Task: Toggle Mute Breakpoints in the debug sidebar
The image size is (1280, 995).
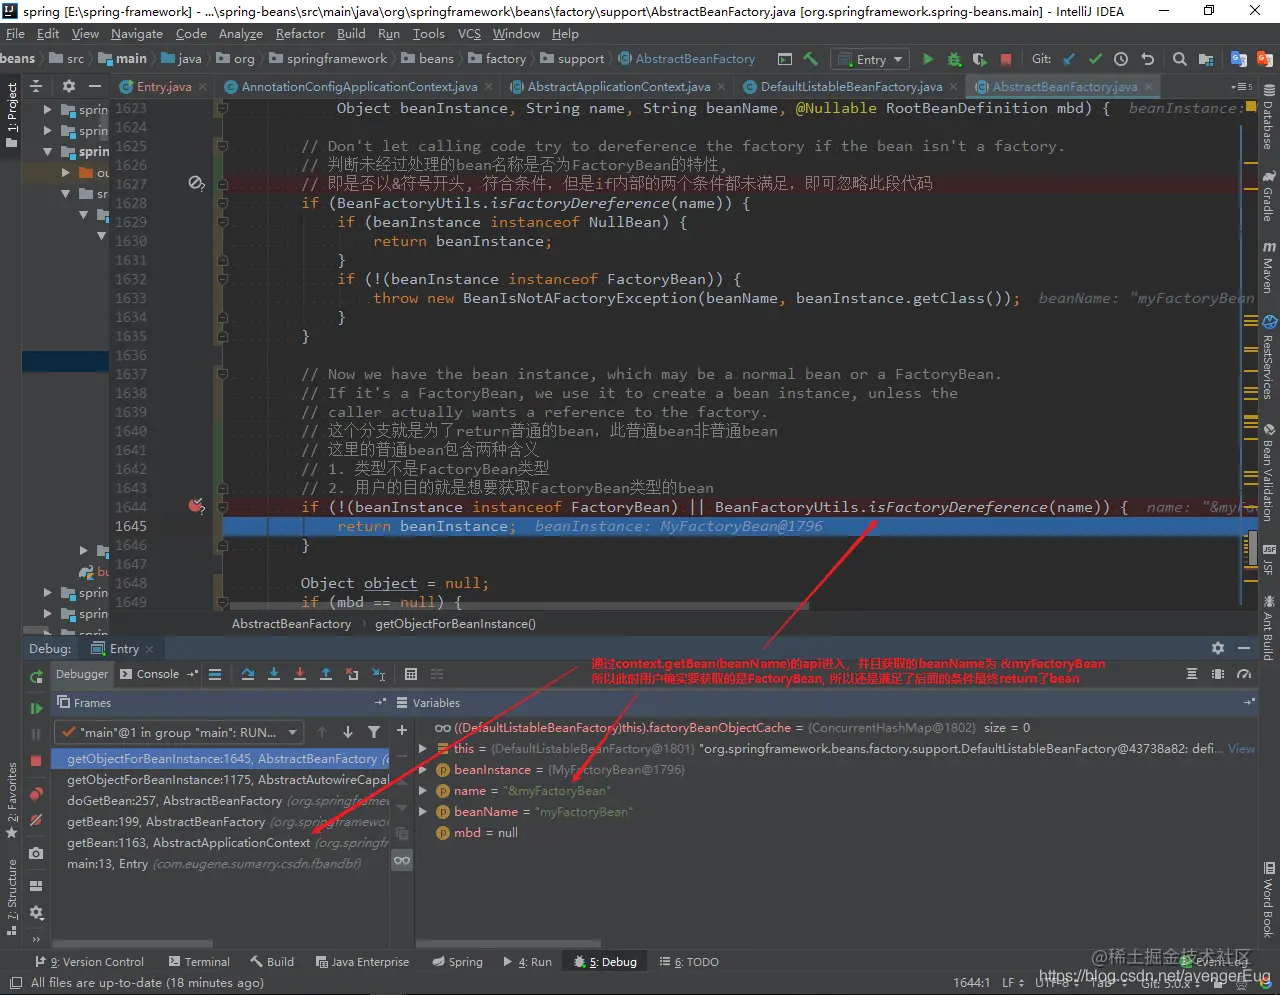Action: (36, 820)
